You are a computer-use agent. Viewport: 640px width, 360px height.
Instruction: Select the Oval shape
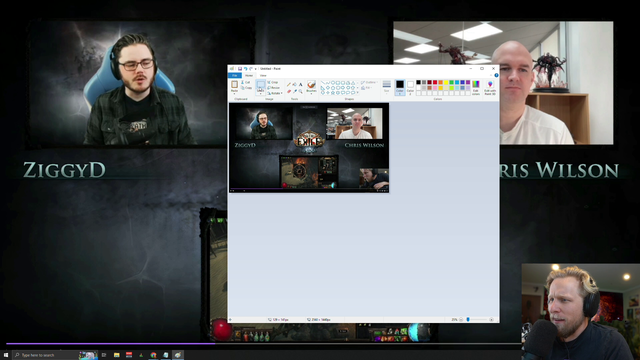333,82
